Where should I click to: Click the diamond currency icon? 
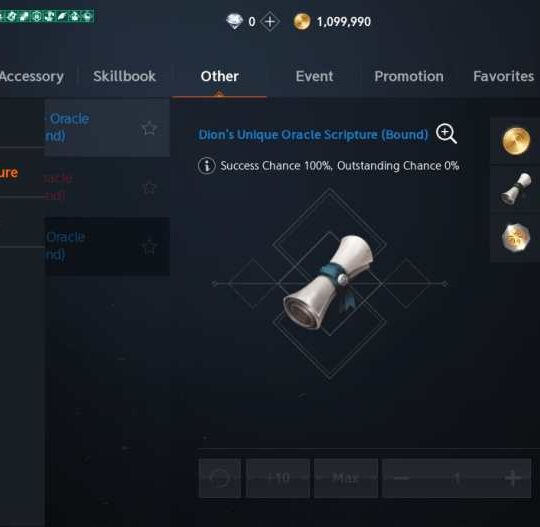(234, 21)
